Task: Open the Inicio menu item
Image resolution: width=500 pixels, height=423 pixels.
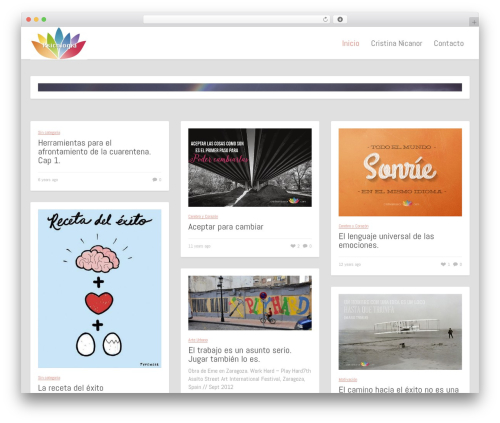Action: point(351,43)
